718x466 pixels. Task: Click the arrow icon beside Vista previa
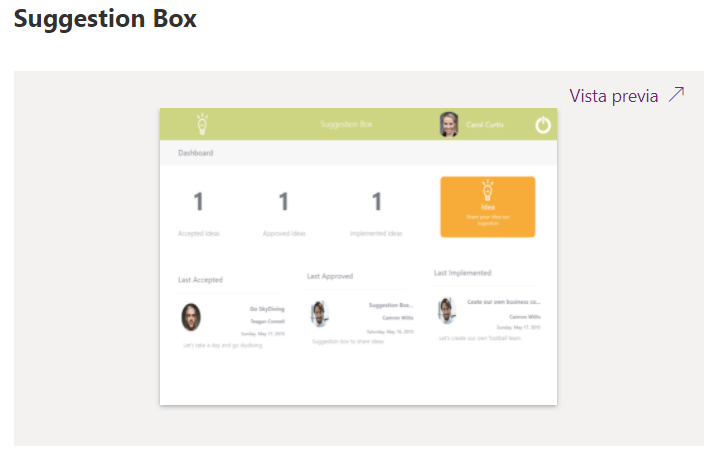677,95
